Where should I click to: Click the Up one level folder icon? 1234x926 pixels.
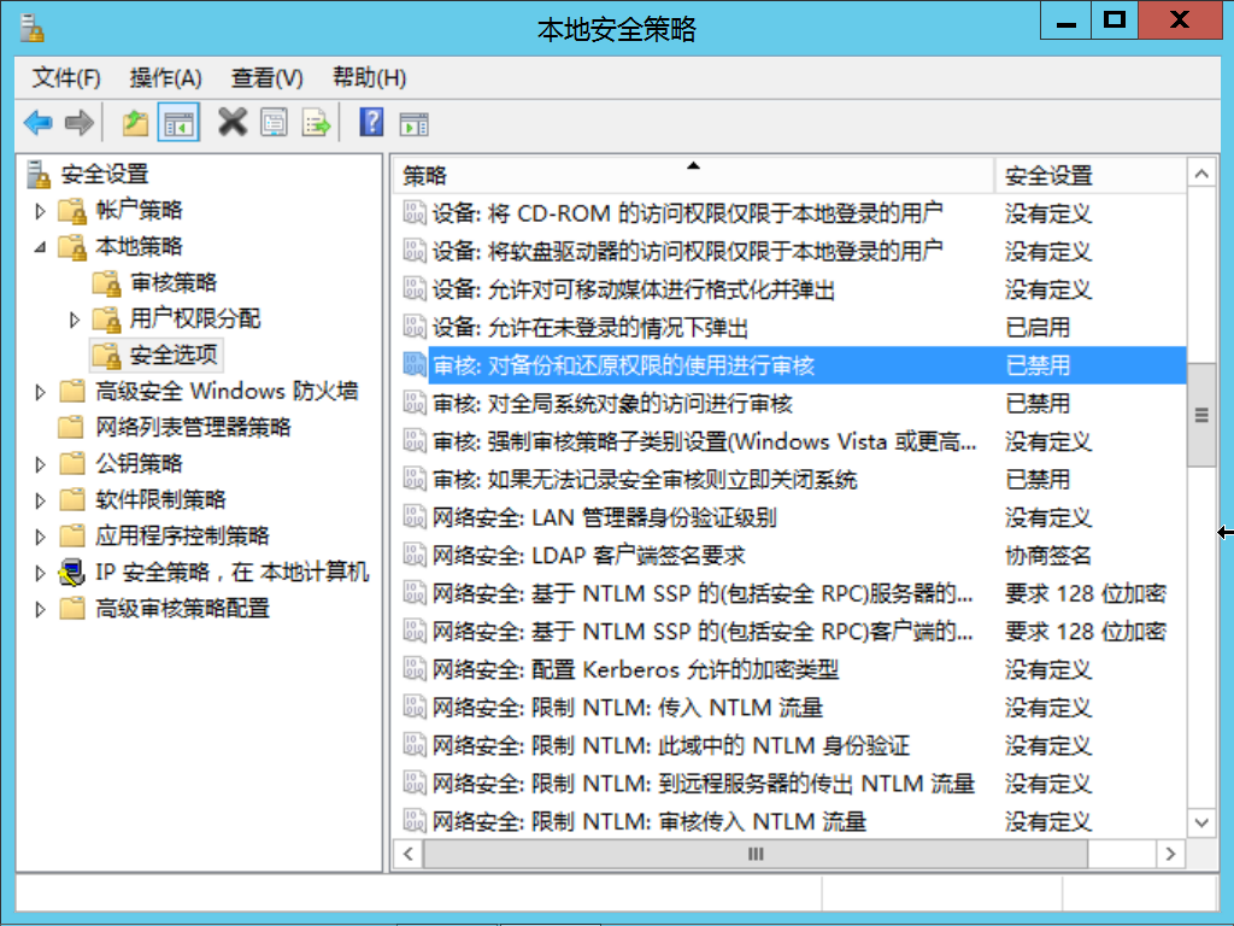134,122
